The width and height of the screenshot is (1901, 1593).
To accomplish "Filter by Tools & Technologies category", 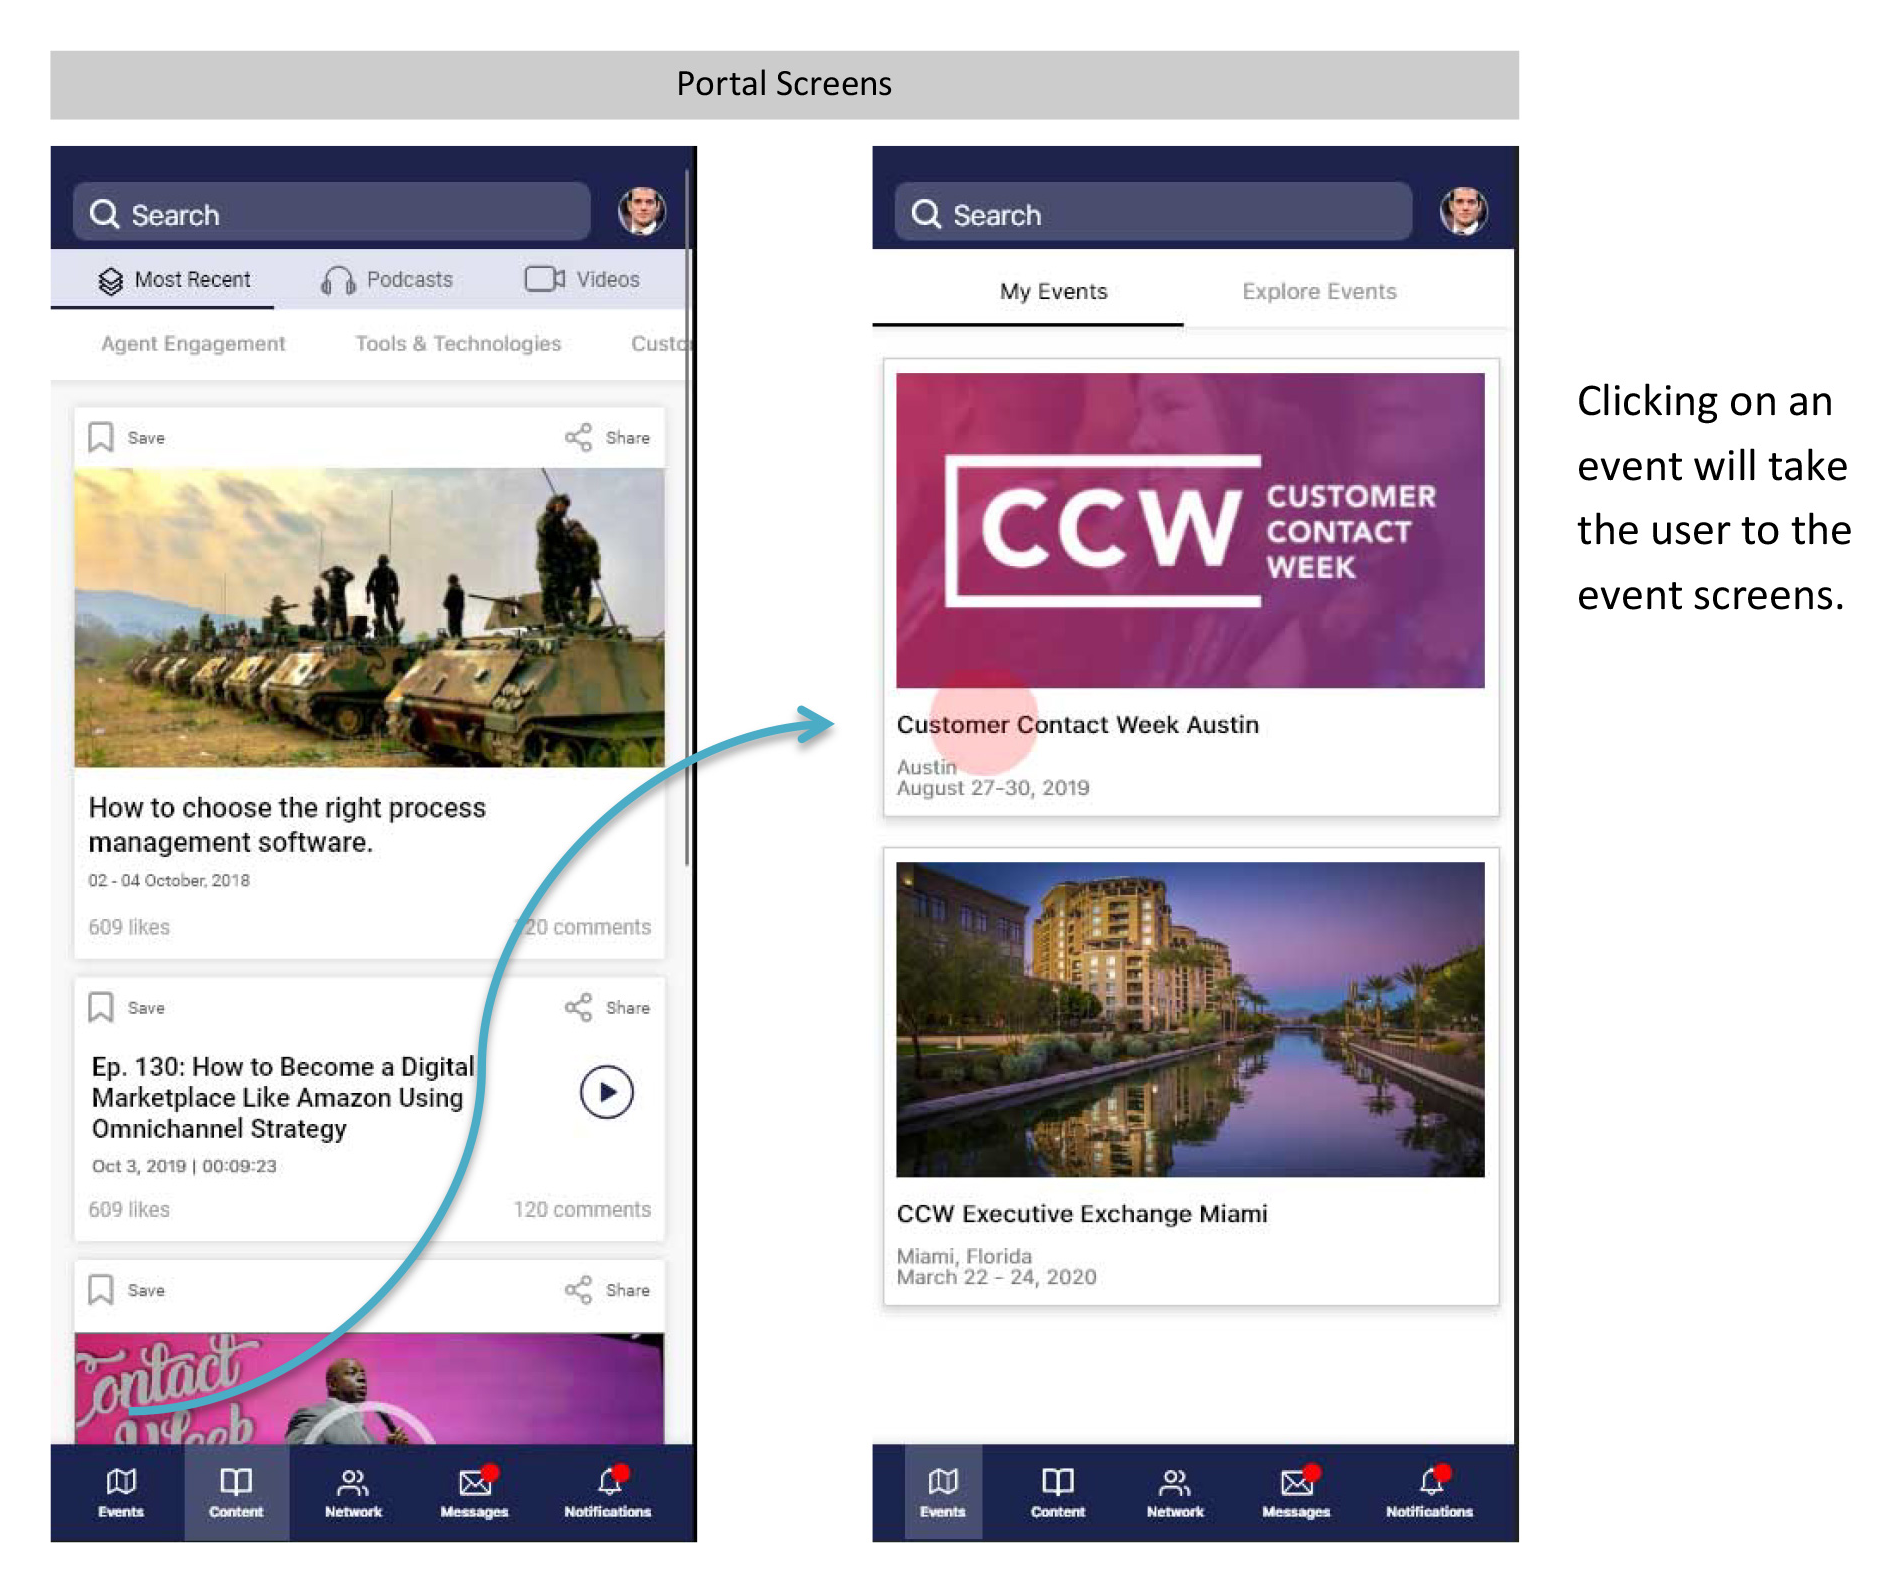I will pyautogui.click(x=458, y=344).
